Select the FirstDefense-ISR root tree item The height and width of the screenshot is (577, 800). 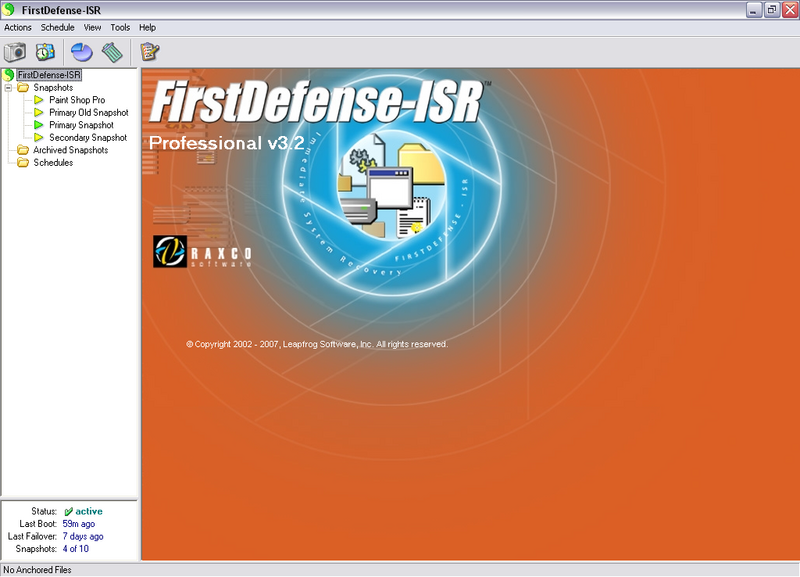49,75
